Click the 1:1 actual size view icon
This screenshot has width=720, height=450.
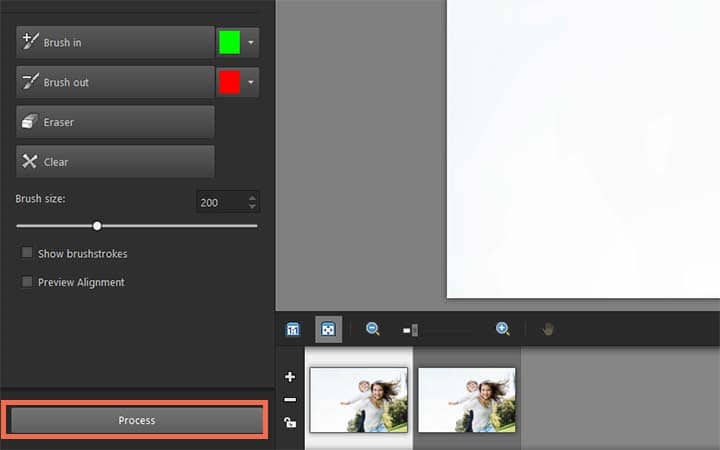coord(292,329)
